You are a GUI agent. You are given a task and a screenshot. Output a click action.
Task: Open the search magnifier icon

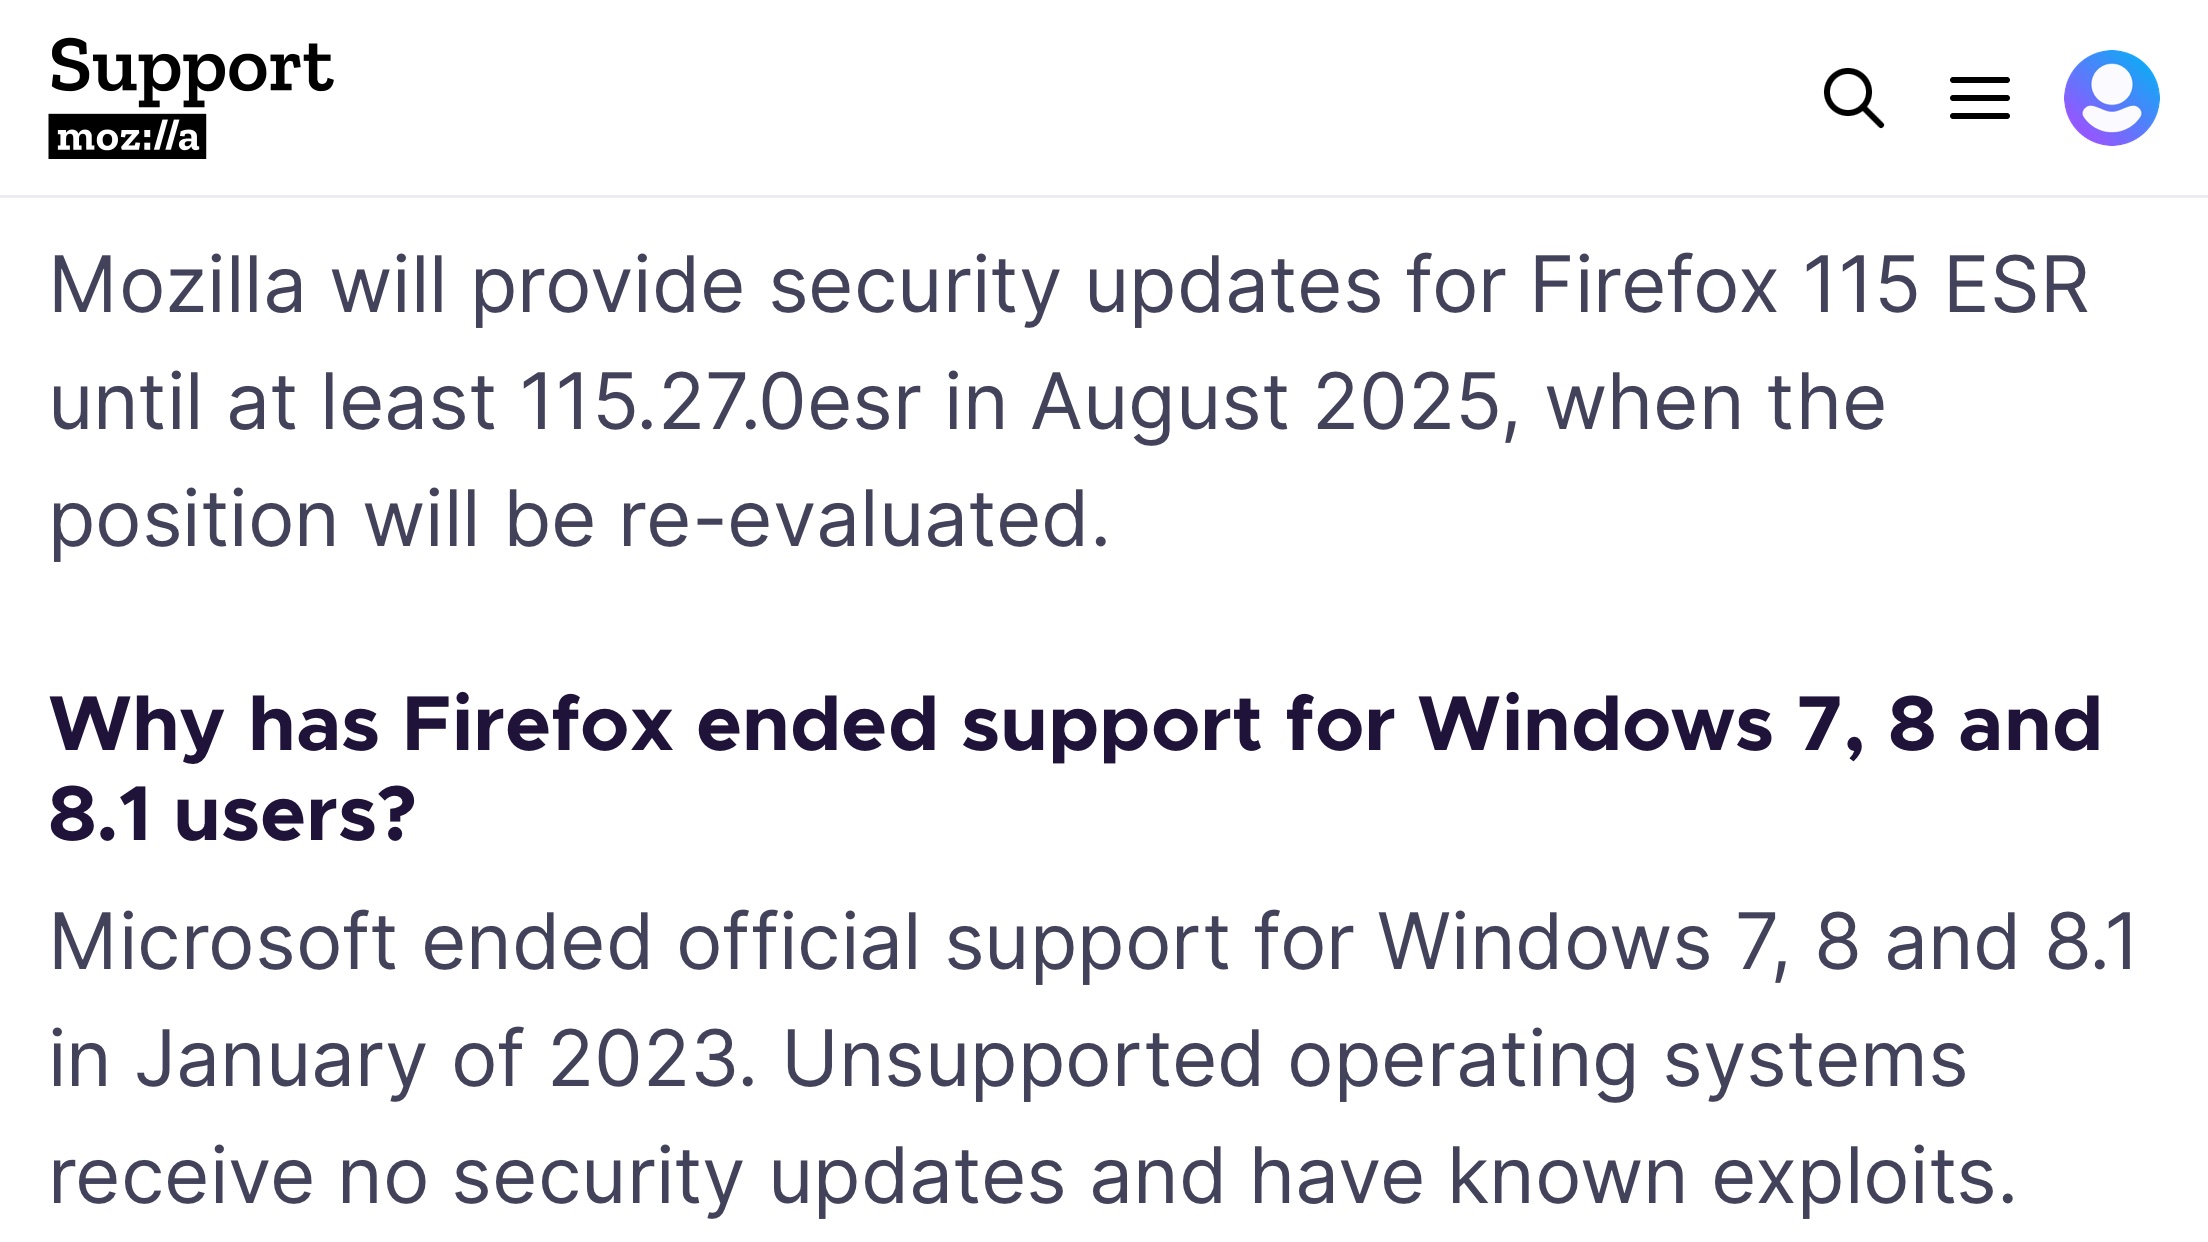pos(1853,98)
